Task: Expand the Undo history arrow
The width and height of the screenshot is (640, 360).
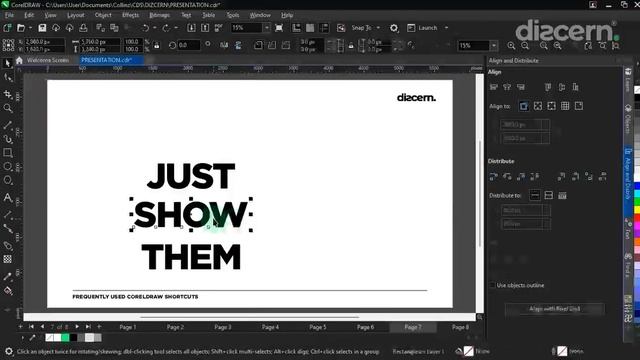Action: (x=155, y=28)
